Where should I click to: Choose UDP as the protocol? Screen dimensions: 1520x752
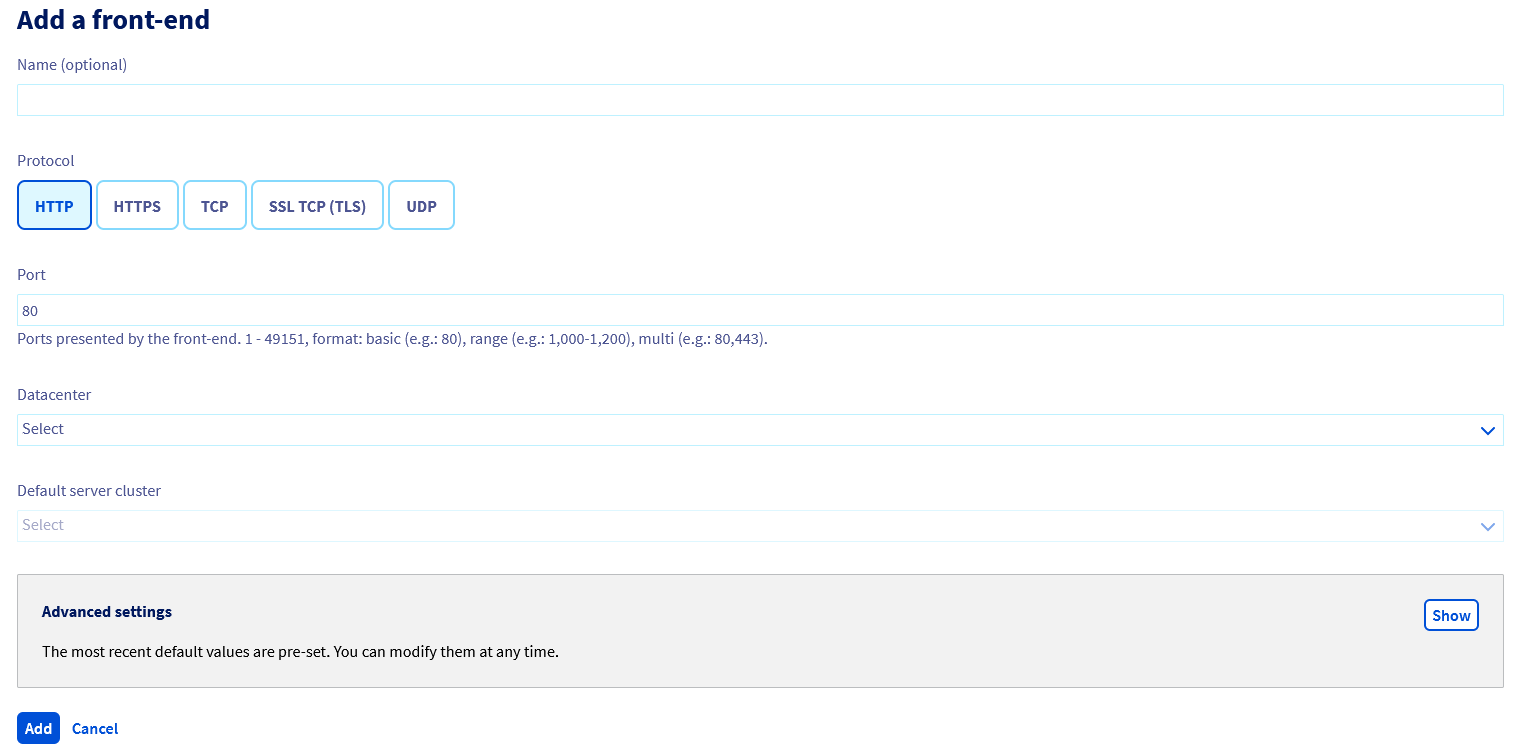click(421, 205)
